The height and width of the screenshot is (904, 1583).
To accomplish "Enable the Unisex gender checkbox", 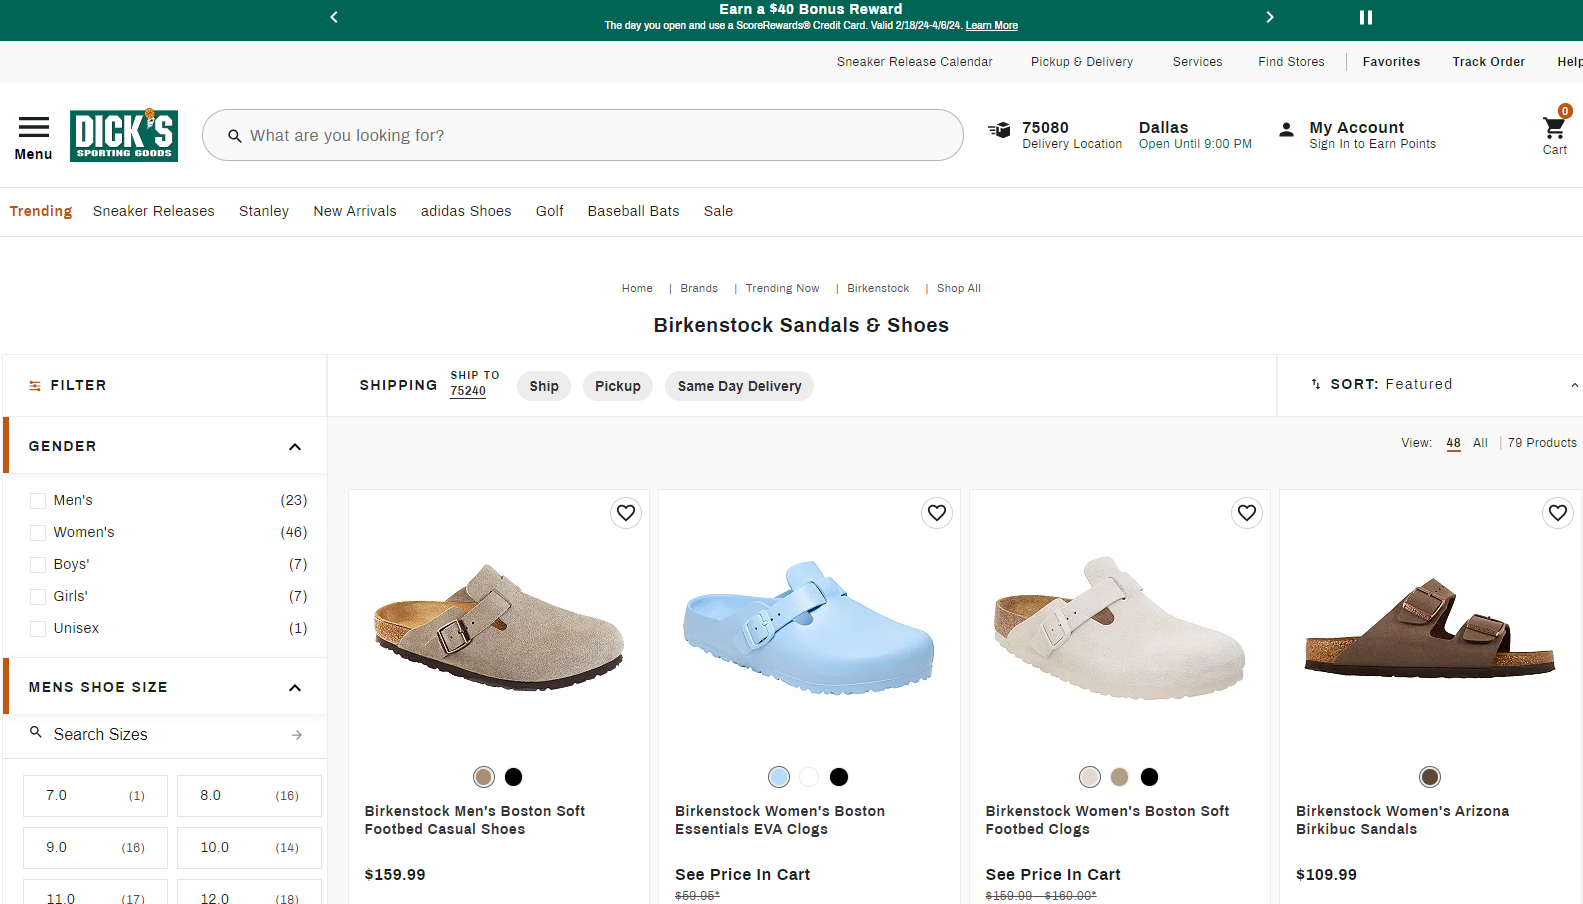I will 38,629.
